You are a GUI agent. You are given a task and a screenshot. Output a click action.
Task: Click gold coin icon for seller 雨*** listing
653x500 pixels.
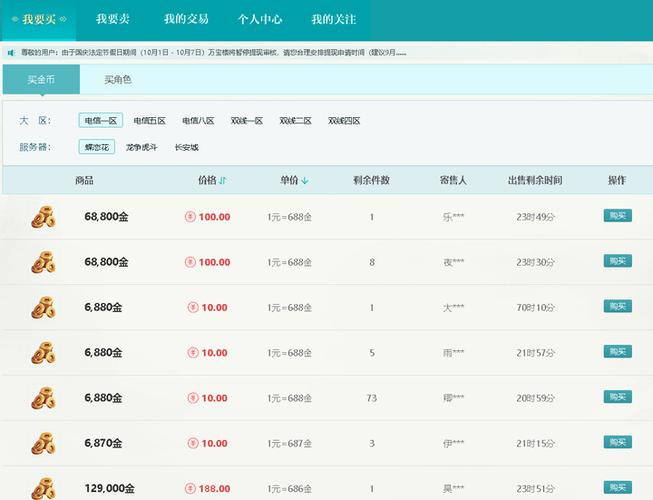pos(43,353)
